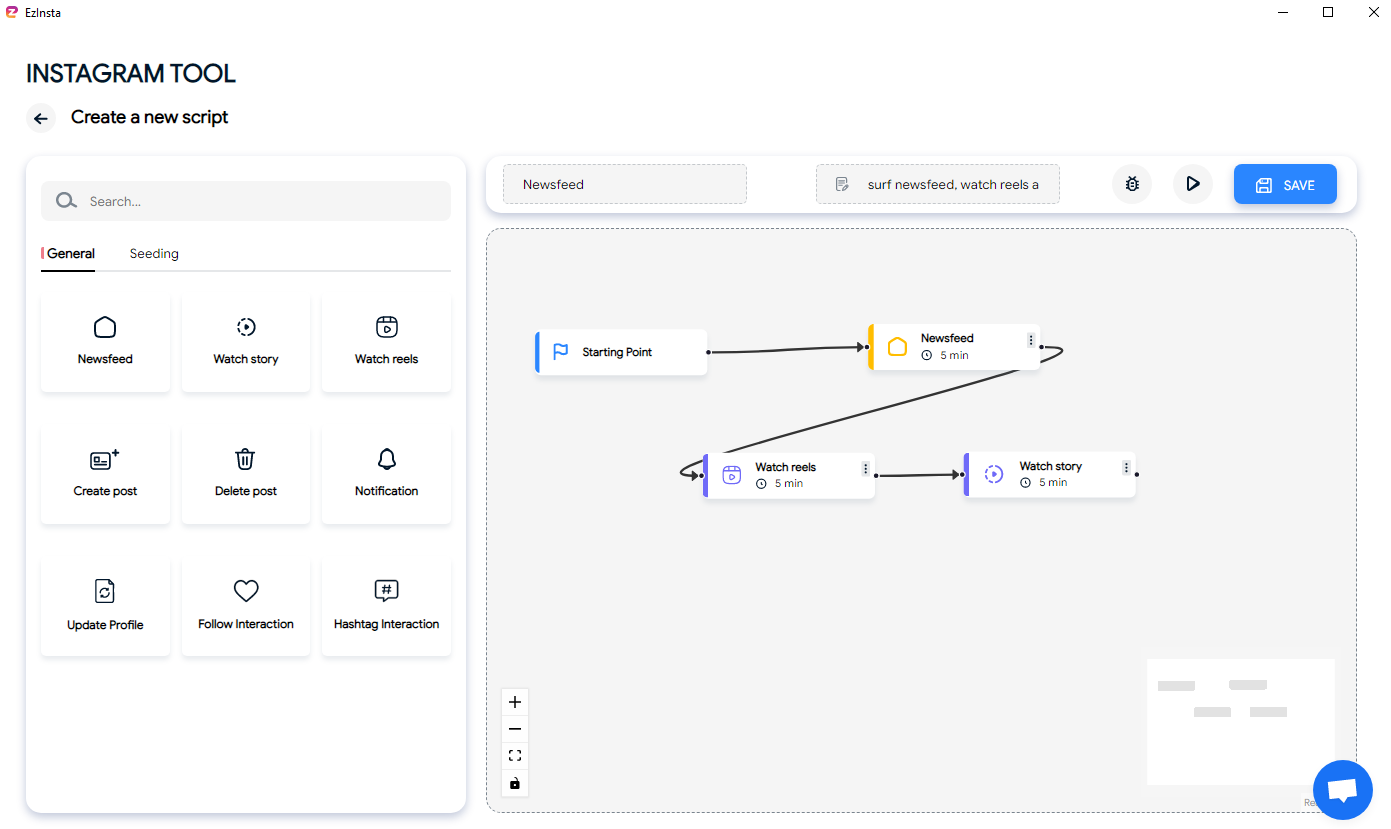Edit the script description field
This screenshot has width=1391, height=829.
pos(937,184)
